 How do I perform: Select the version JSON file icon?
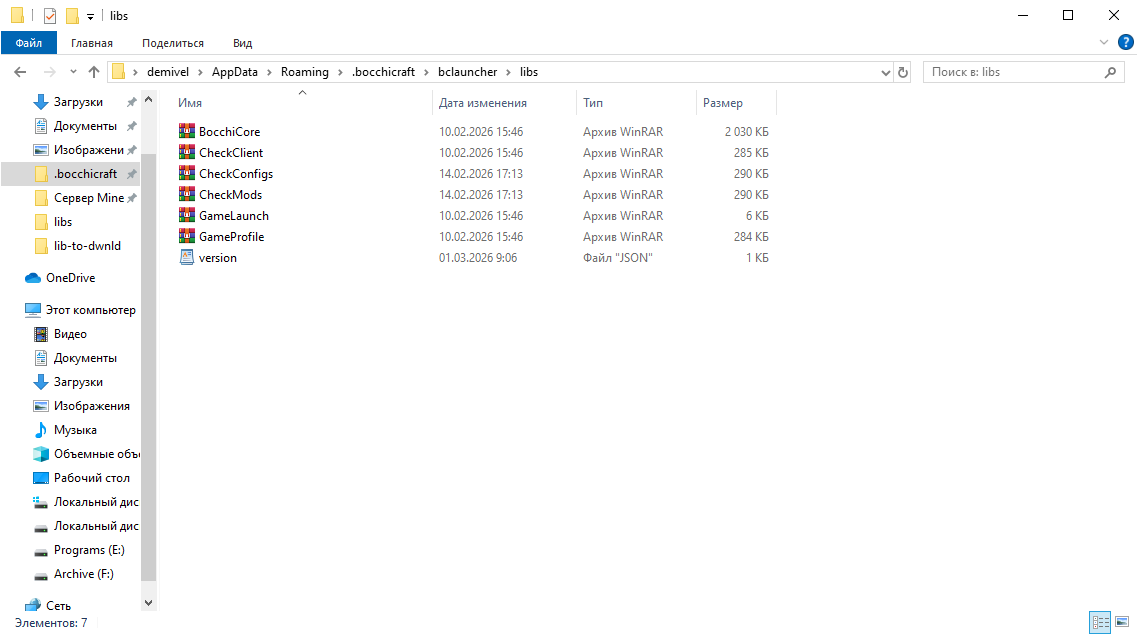[x=186, y=258]
